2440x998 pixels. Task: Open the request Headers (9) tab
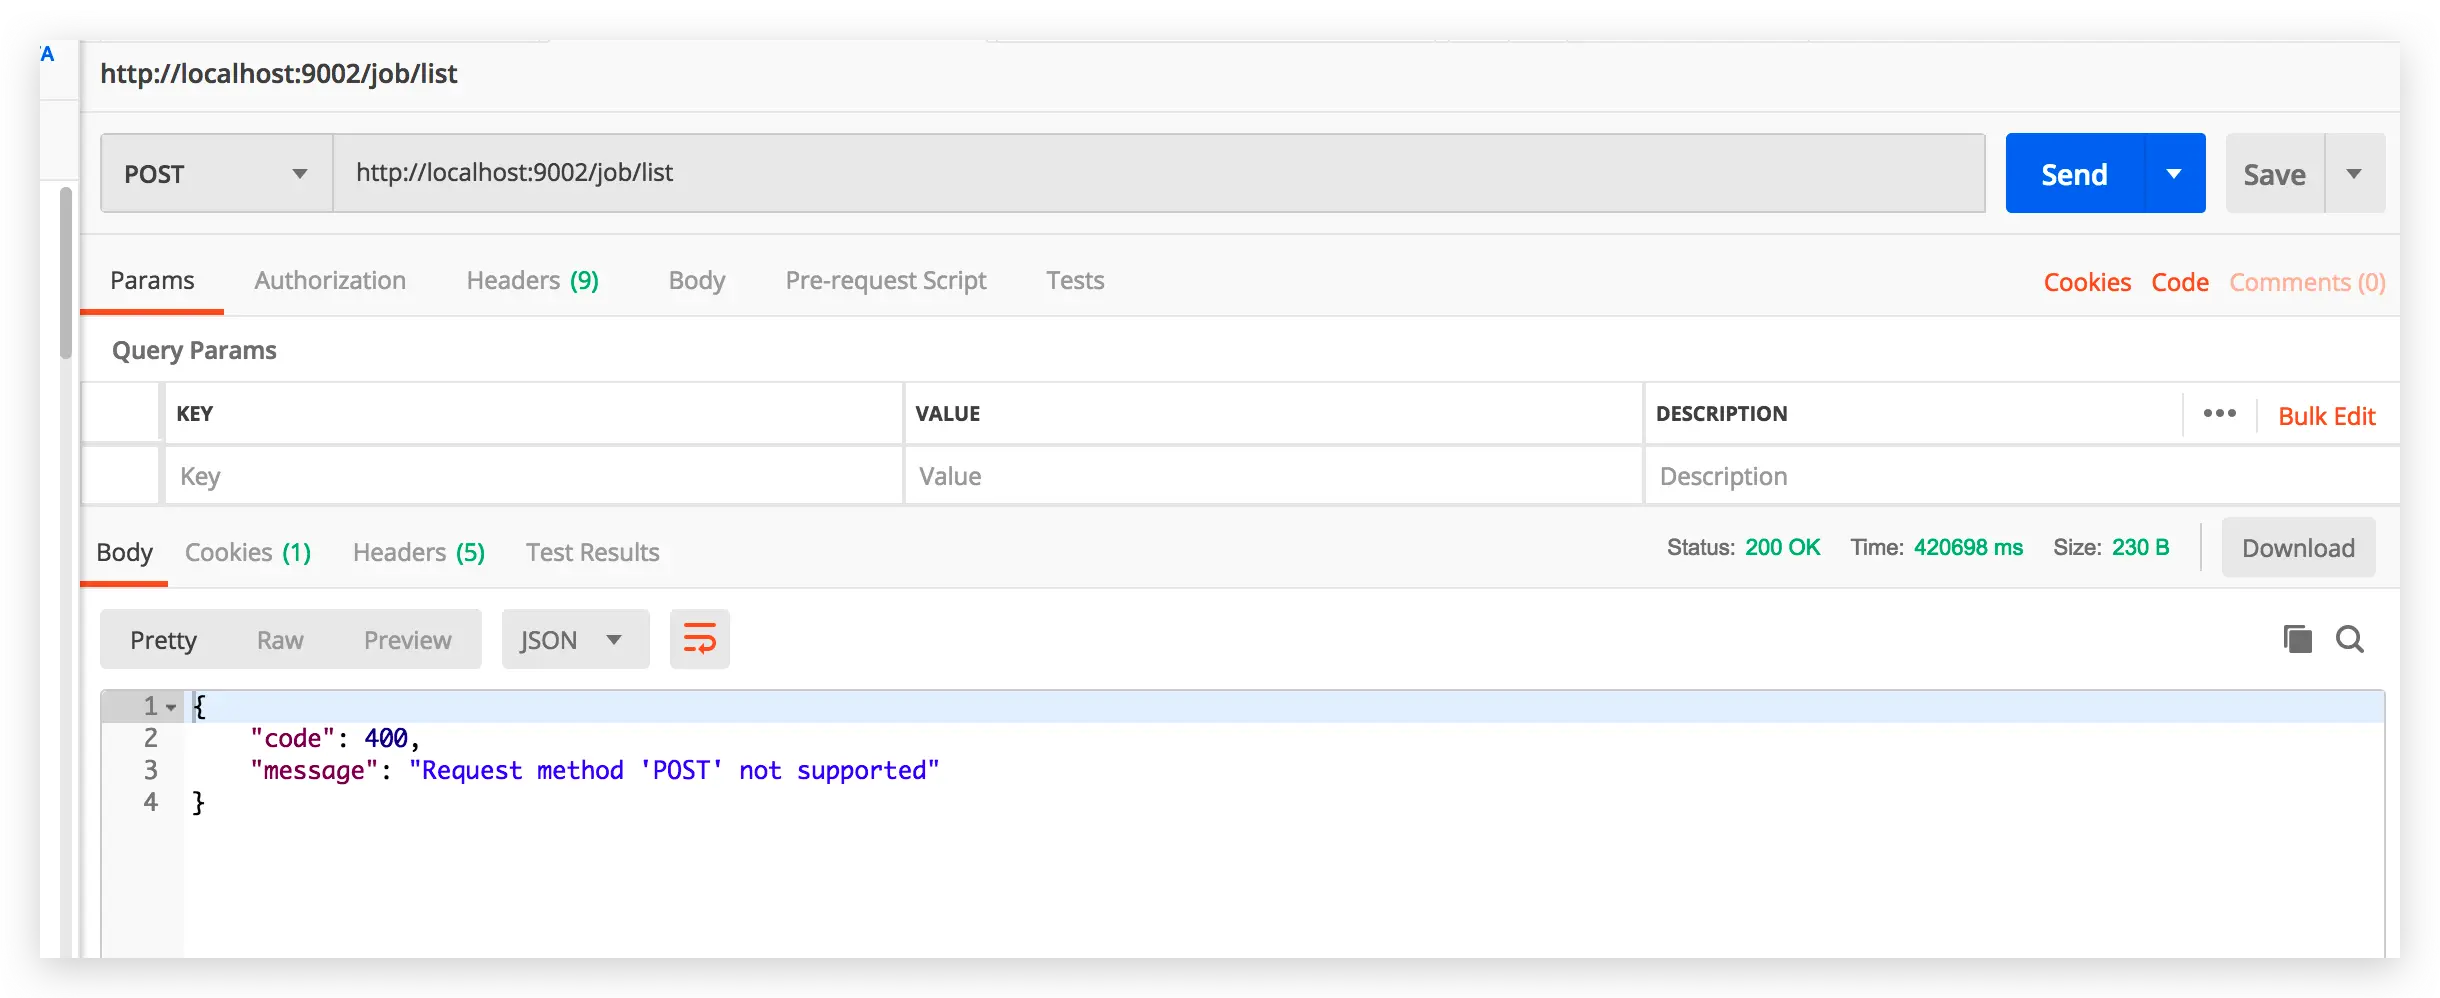pos(532,281)
